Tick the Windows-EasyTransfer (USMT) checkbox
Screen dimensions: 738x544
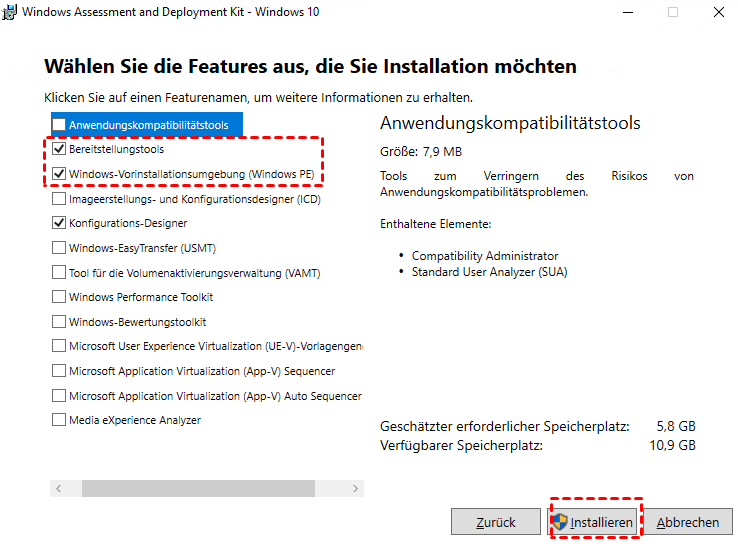[x=59, y=248]
